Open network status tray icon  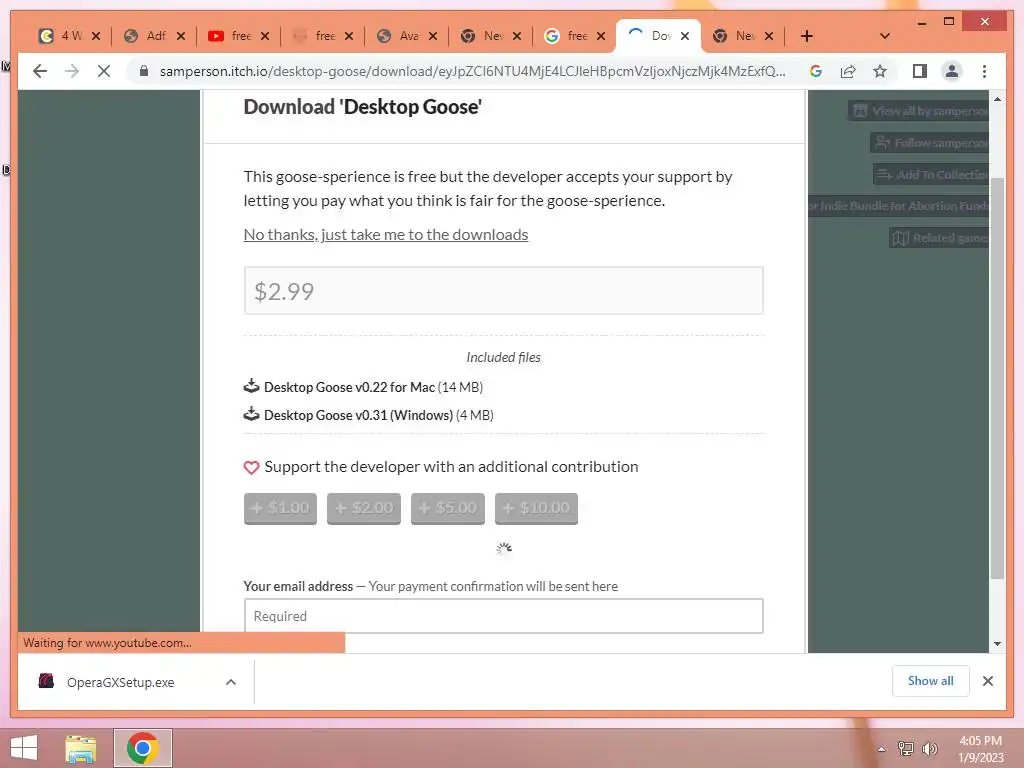point(905,749)
